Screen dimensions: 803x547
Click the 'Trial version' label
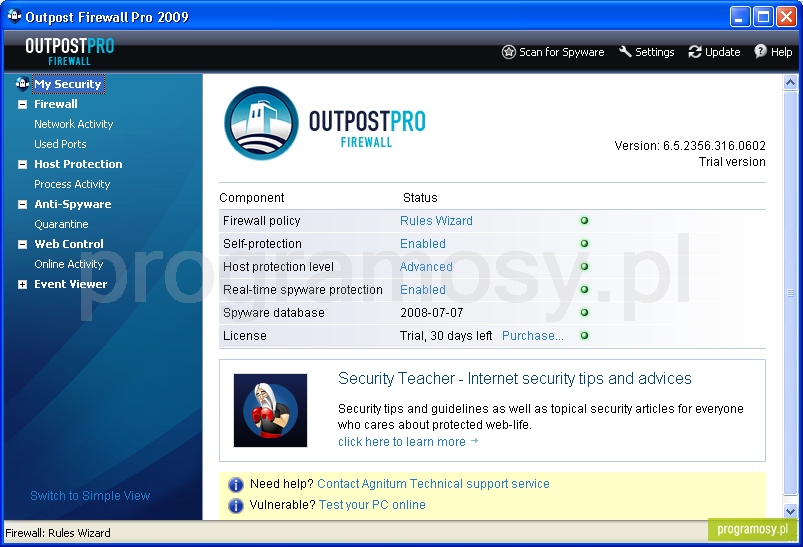click(732, 161)
